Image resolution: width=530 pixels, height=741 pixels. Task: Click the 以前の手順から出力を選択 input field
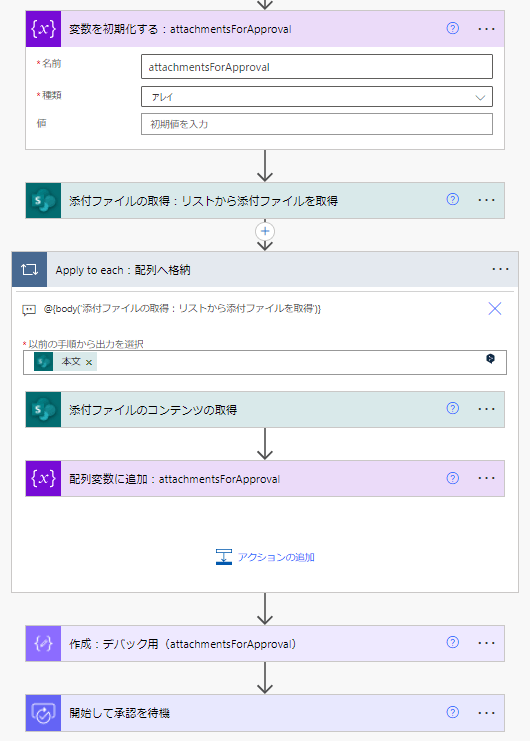(x=265, y=362)
